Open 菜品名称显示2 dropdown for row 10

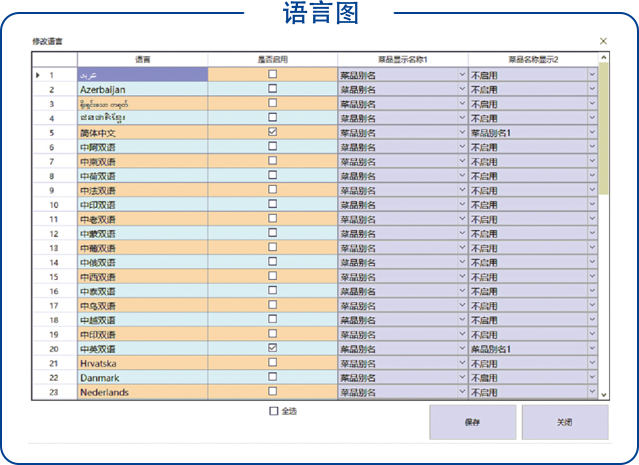(x=592, y=204)
